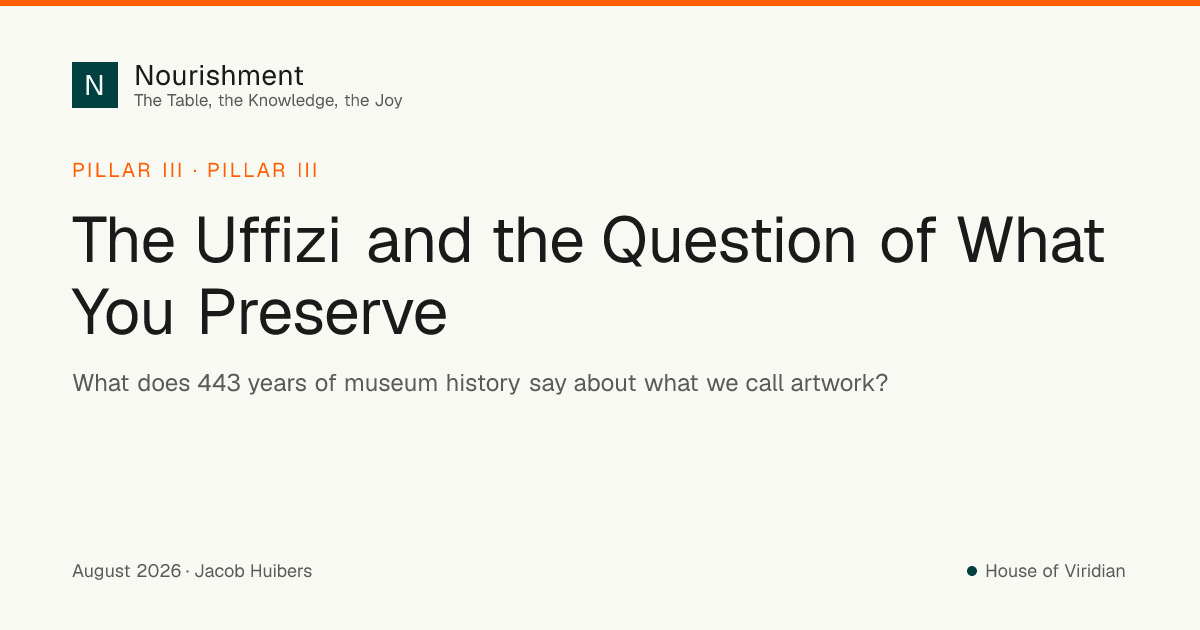
Task: Select the tagline 'The Table, the Knowledge, the Joy'
Action: 268,100
